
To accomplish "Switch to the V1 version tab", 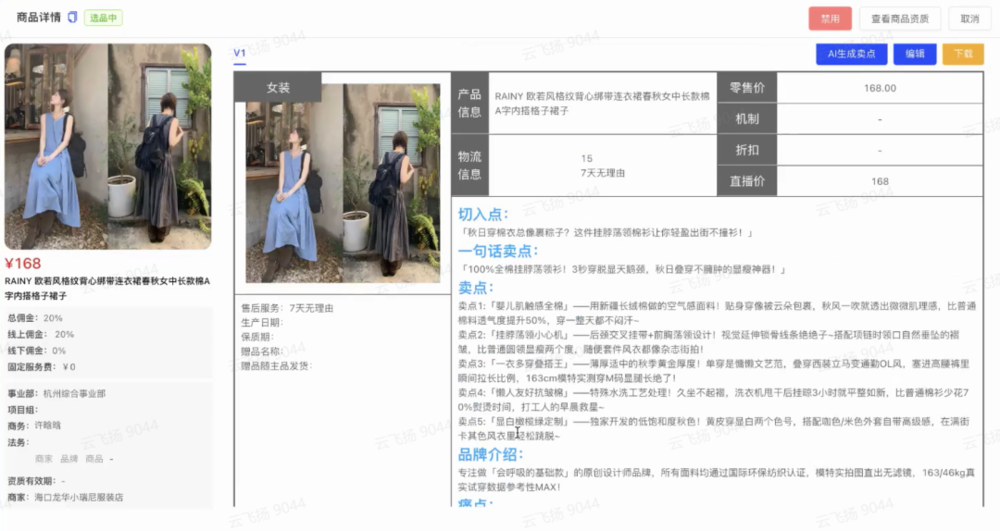I will pos(239,53).
